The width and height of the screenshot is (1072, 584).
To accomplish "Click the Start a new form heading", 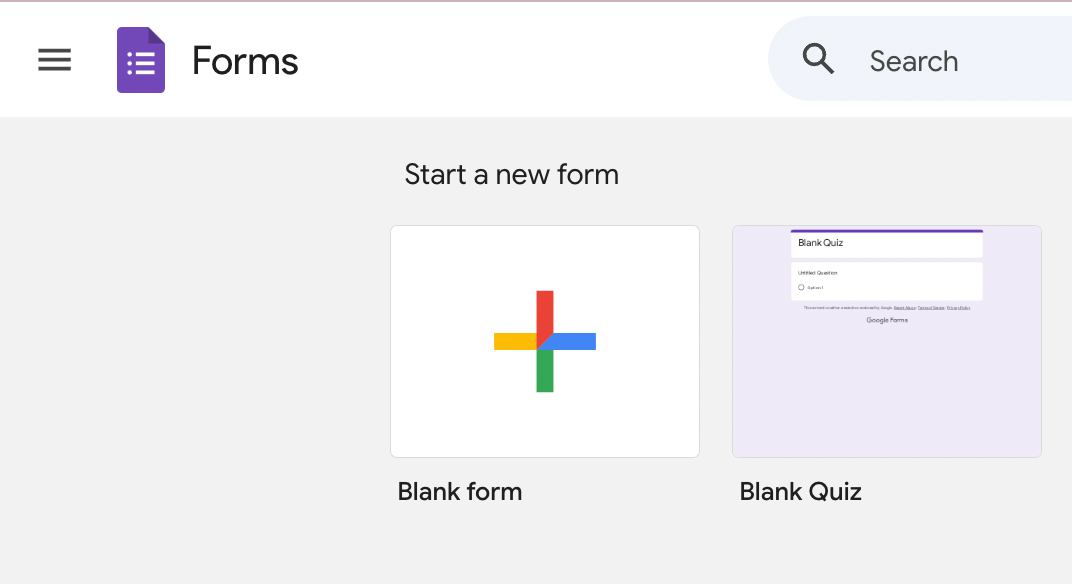I will (x=511, y=174).
